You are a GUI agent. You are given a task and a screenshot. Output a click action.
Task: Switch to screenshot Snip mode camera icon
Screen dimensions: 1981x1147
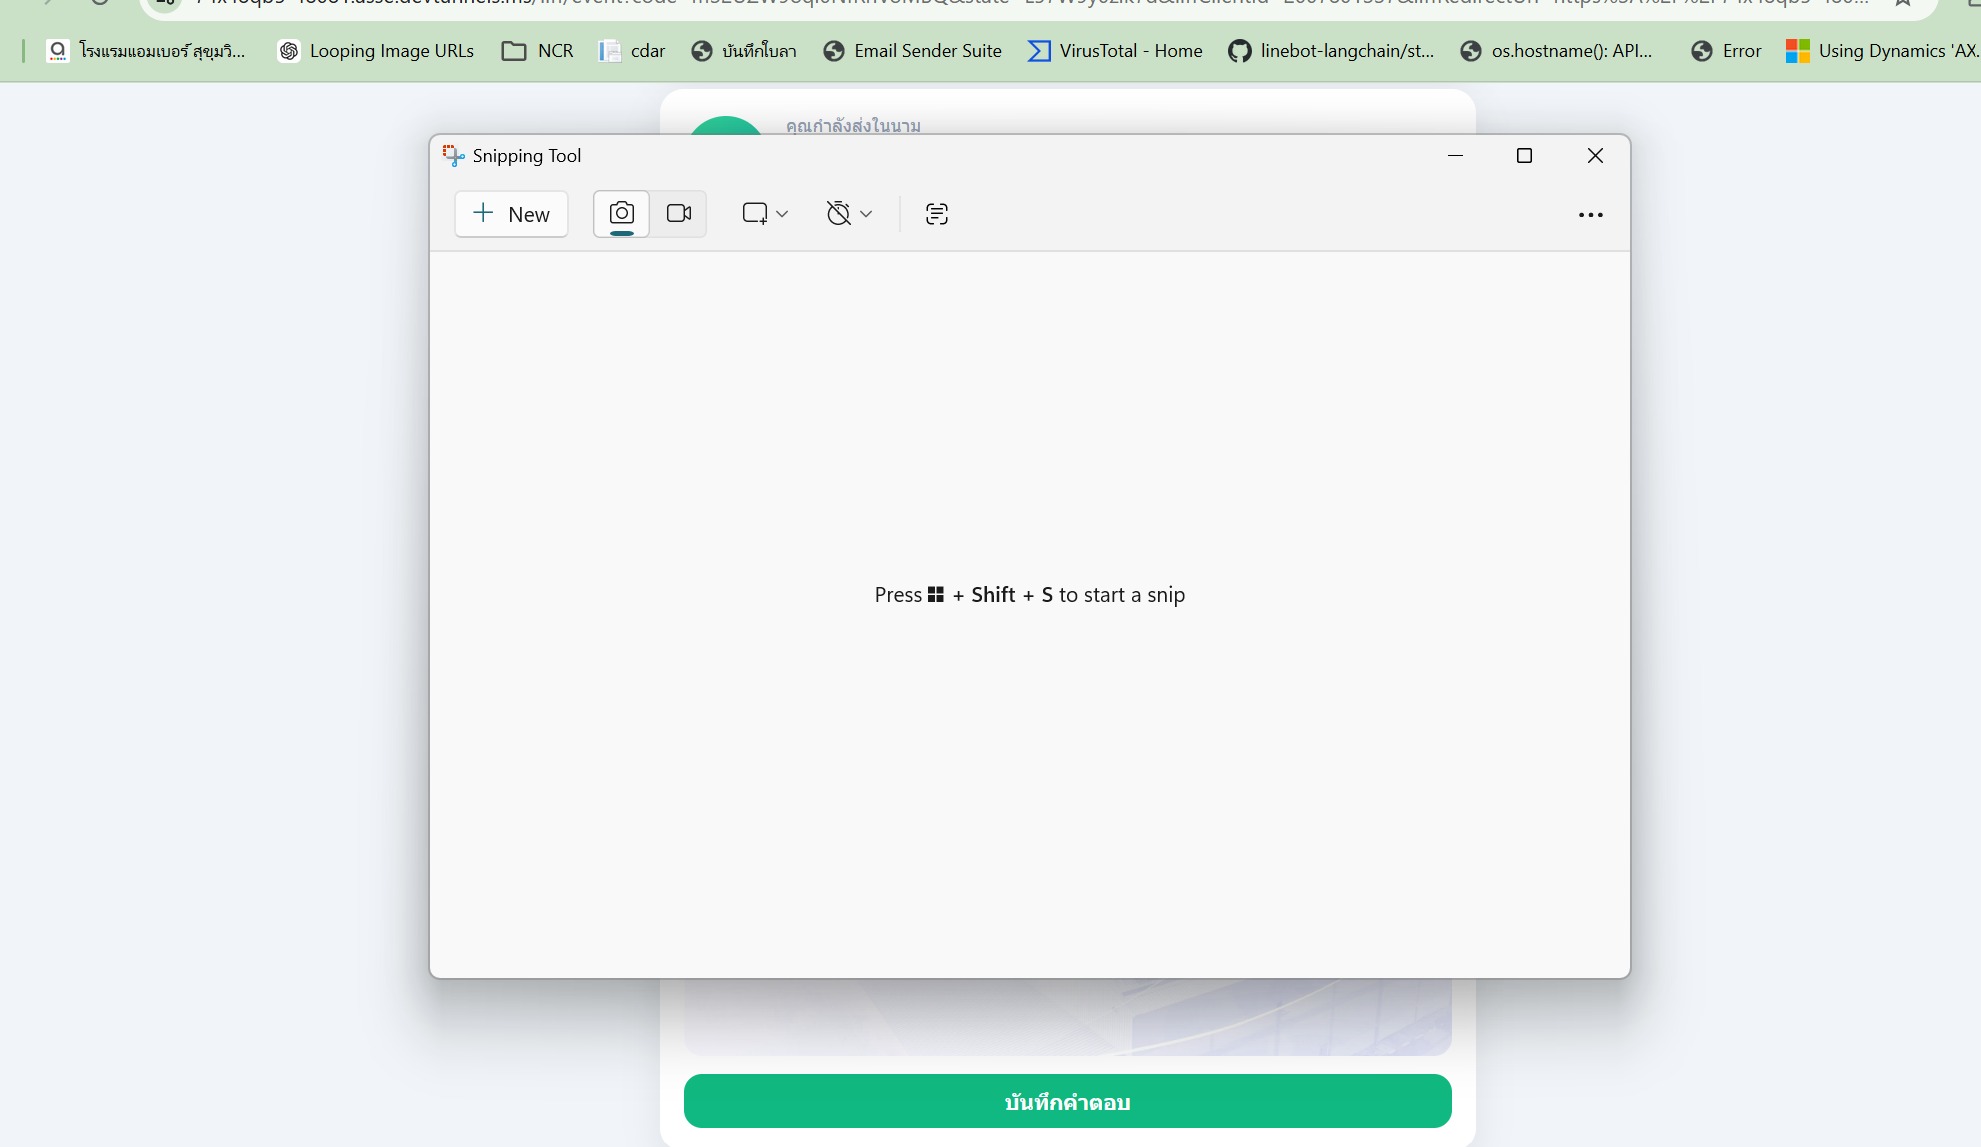[621, 214]
